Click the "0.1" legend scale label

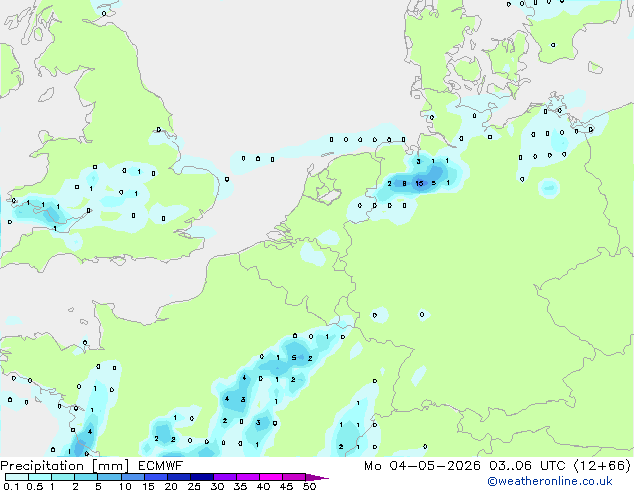11,486
